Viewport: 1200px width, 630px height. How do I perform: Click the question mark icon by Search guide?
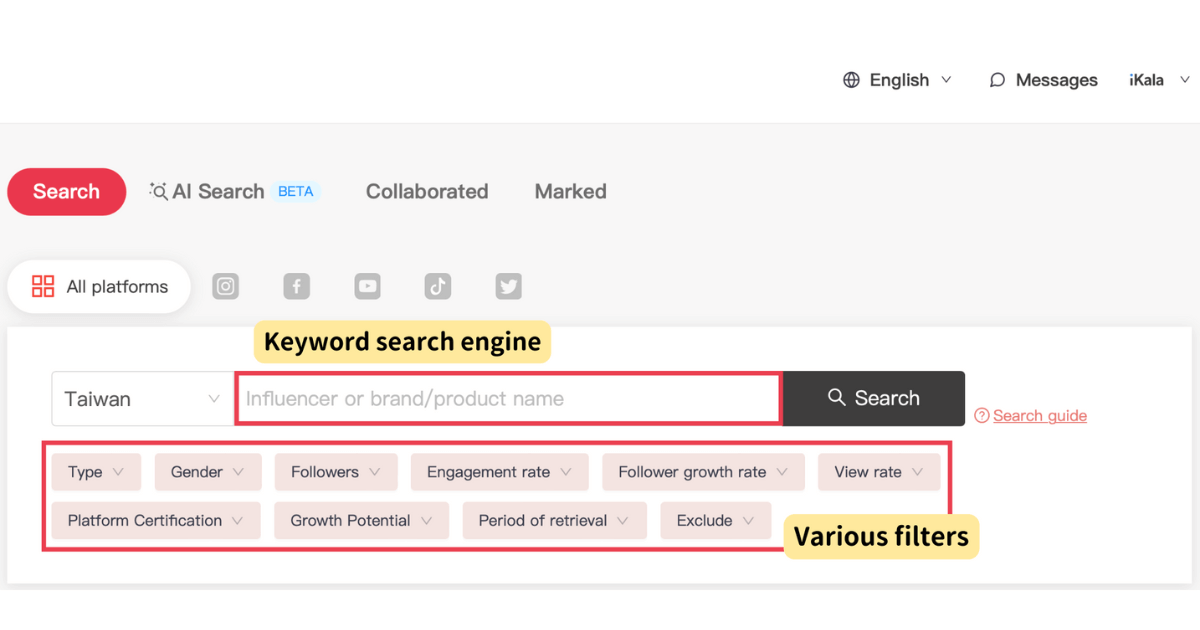[981, 415]
